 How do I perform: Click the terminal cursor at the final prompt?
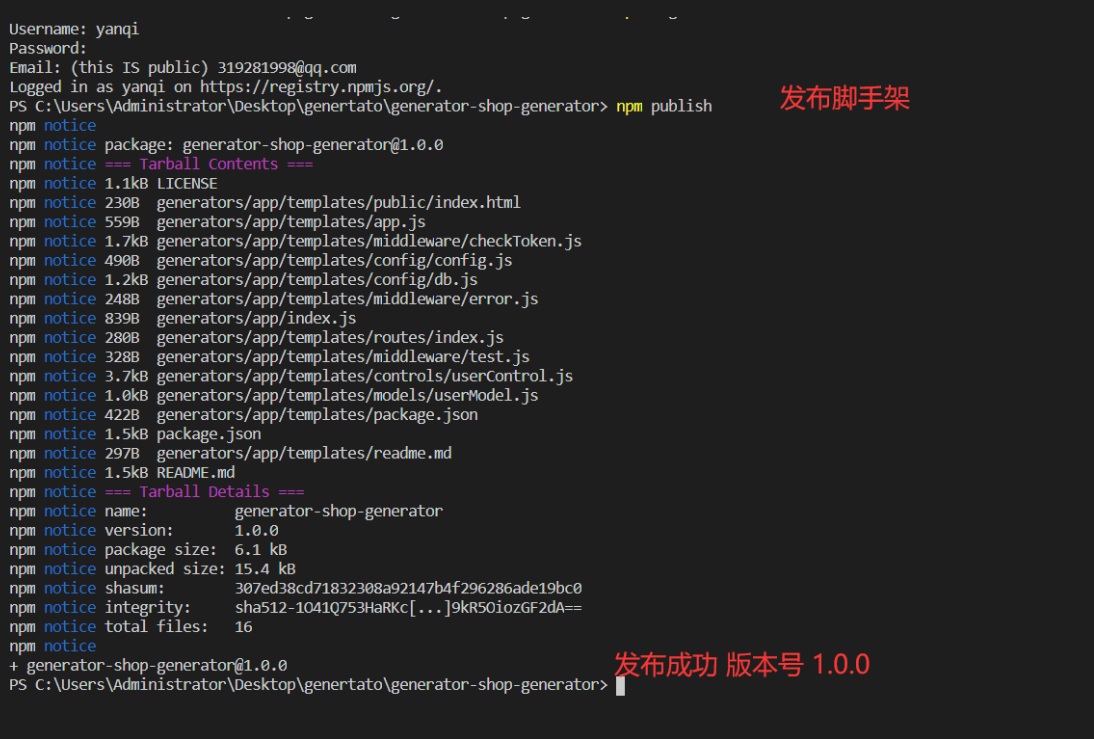[x=620, y=686]
